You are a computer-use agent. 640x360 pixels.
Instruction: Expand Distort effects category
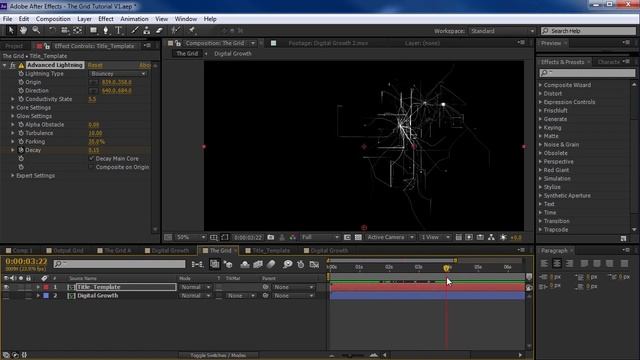(x=540, y=93)
